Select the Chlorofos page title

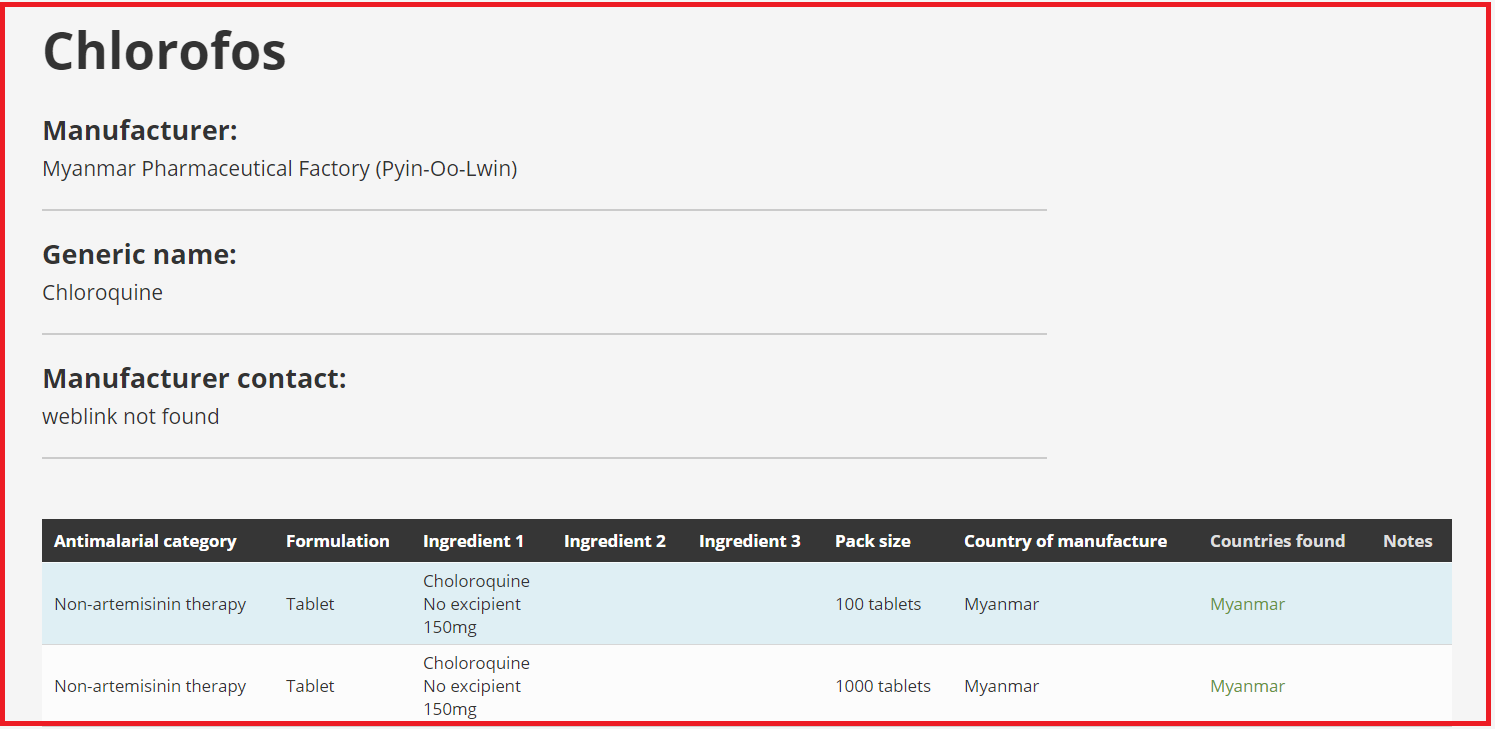[x=165, y=50]
